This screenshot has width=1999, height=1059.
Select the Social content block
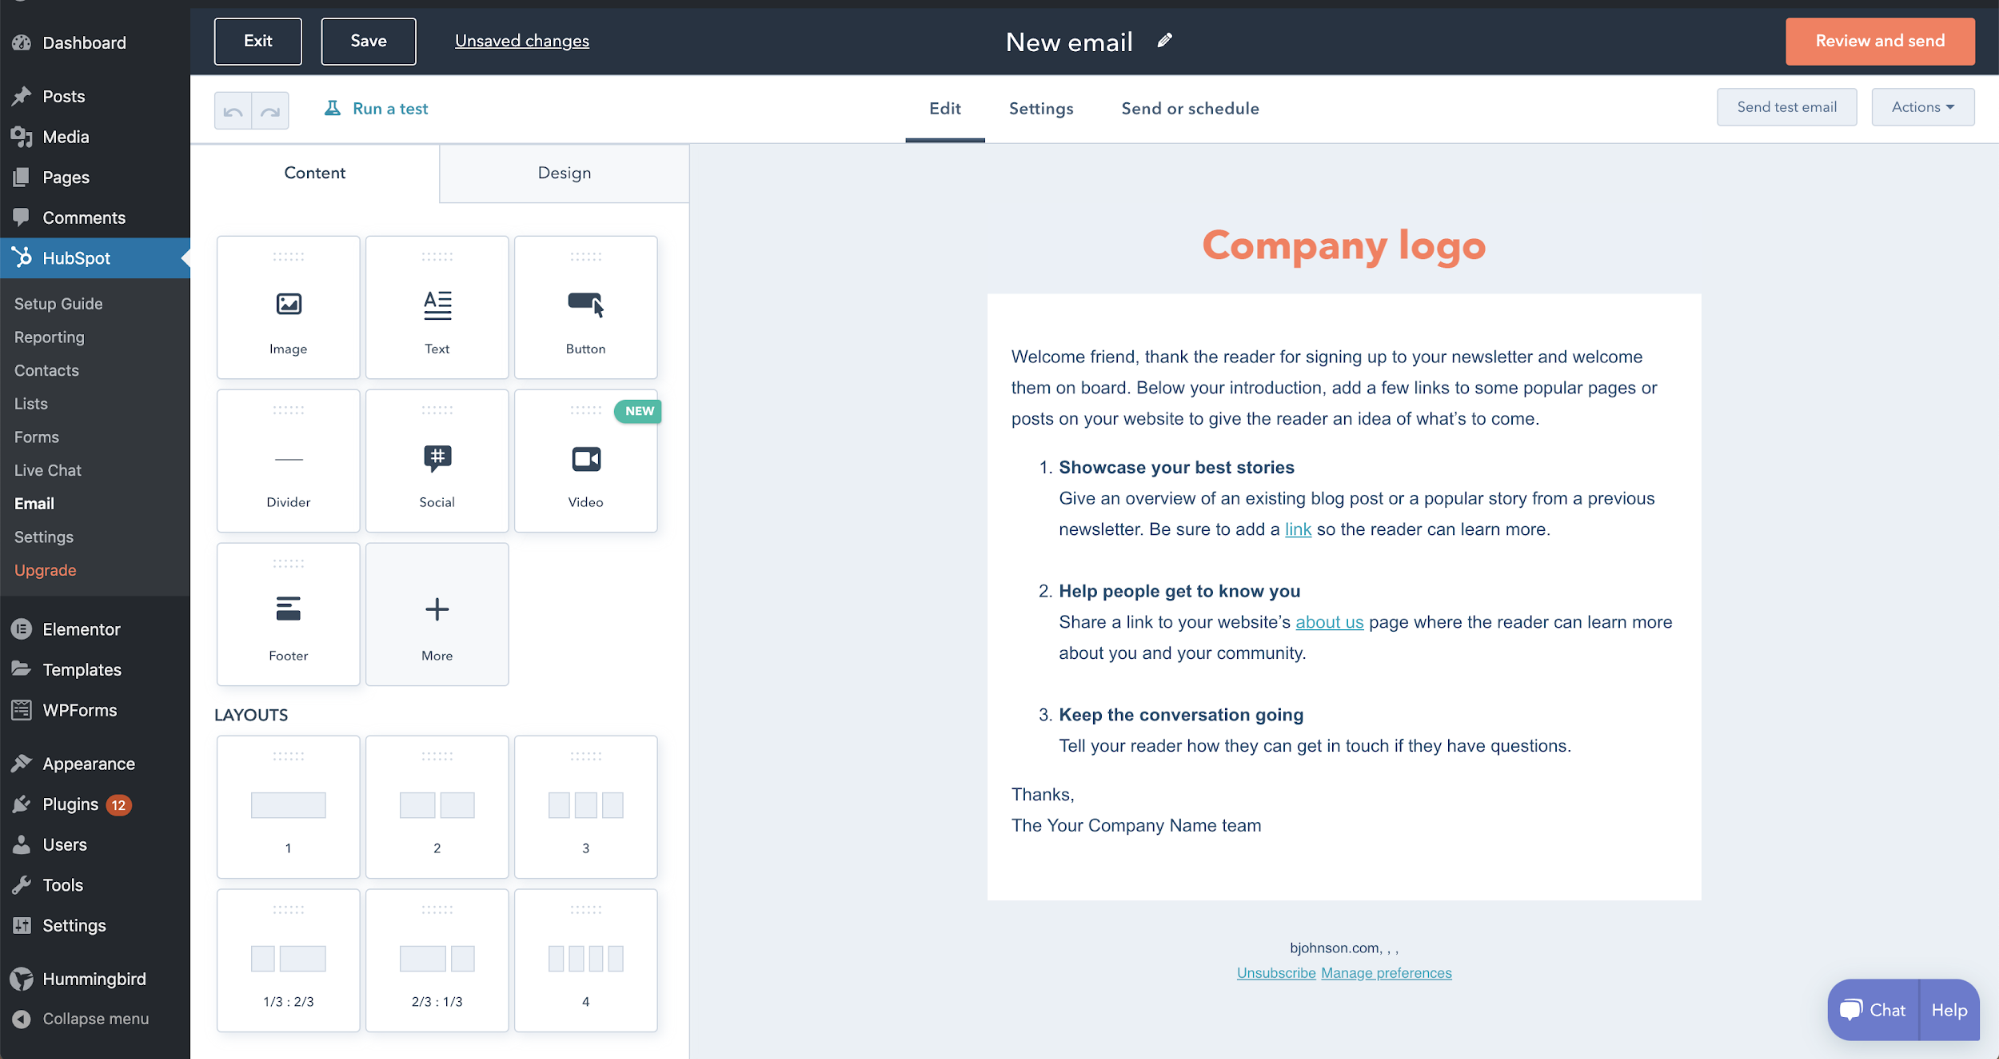tap(437, 460)
